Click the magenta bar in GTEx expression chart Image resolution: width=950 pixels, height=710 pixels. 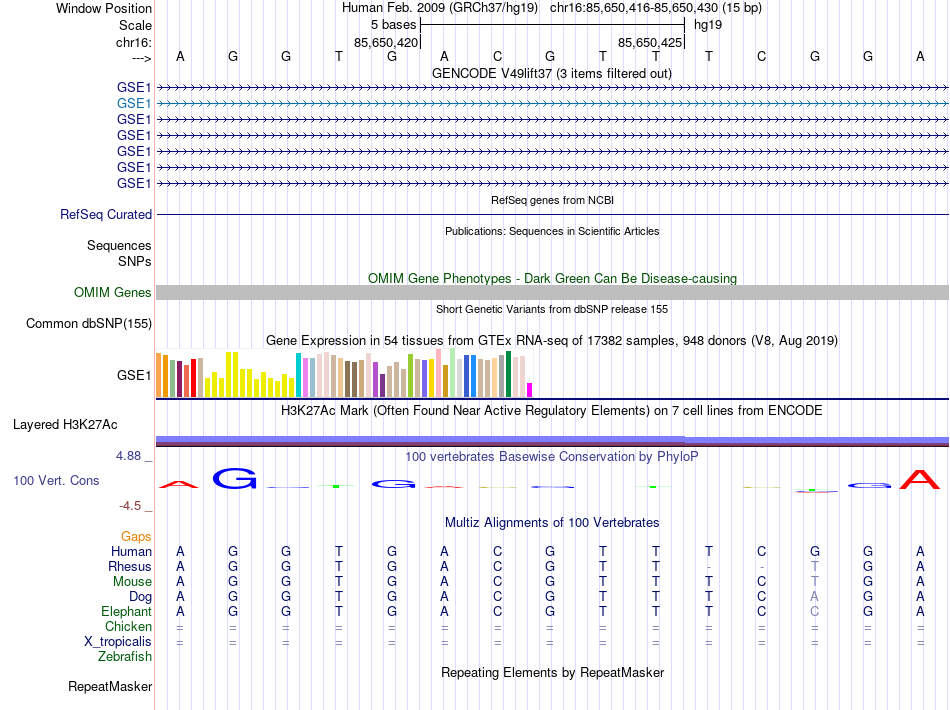(x=530, y=390)
